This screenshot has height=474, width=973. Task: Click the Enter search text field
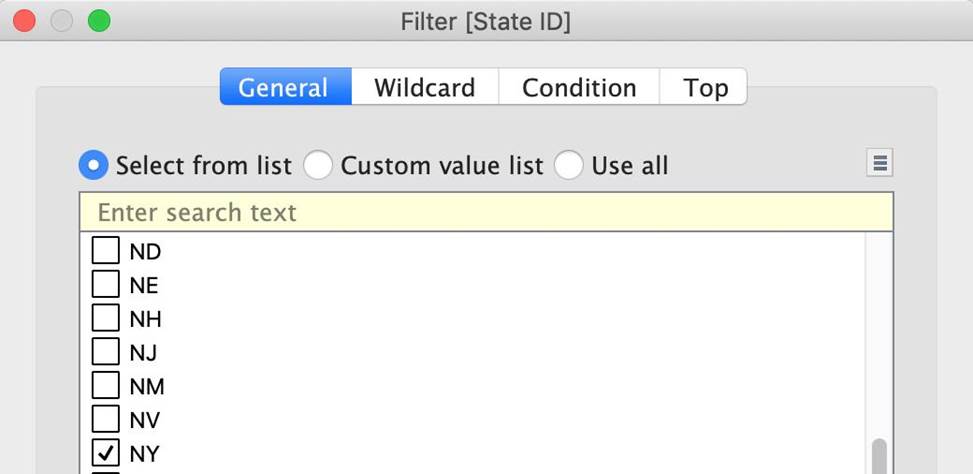tap(486, 212)
